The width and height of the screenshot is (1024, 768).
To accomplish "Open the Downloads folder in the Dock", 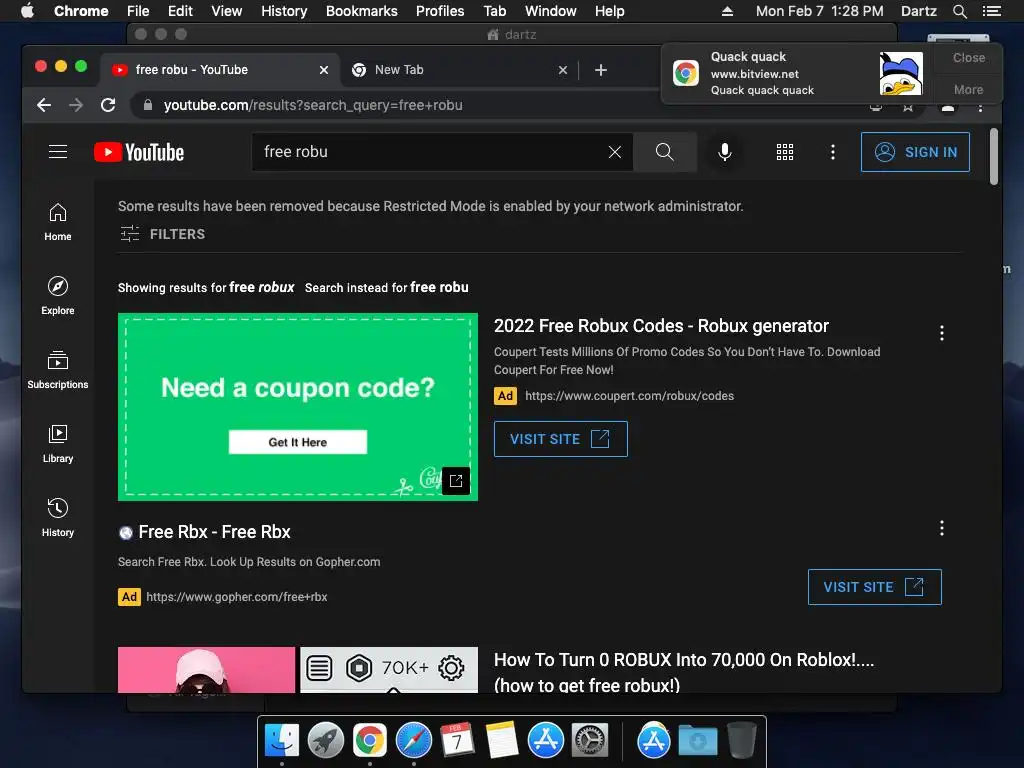I will pos(697,740).
